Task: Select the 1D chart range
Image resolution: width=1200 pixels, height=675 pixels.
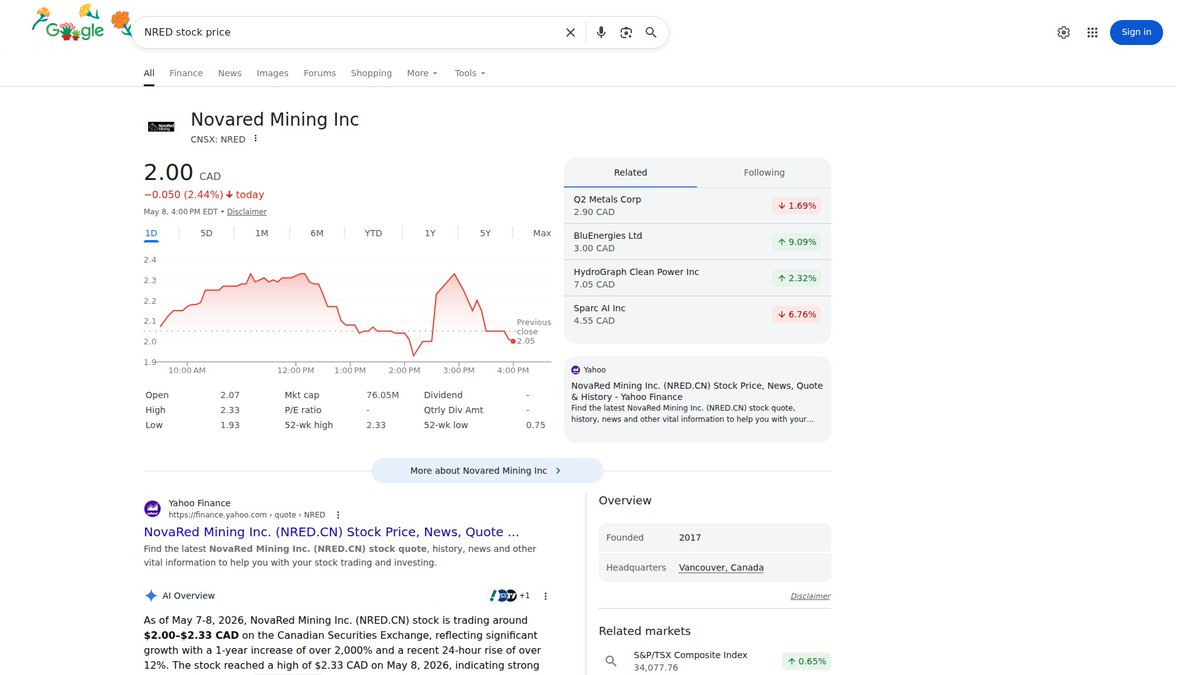Action: 151,233
